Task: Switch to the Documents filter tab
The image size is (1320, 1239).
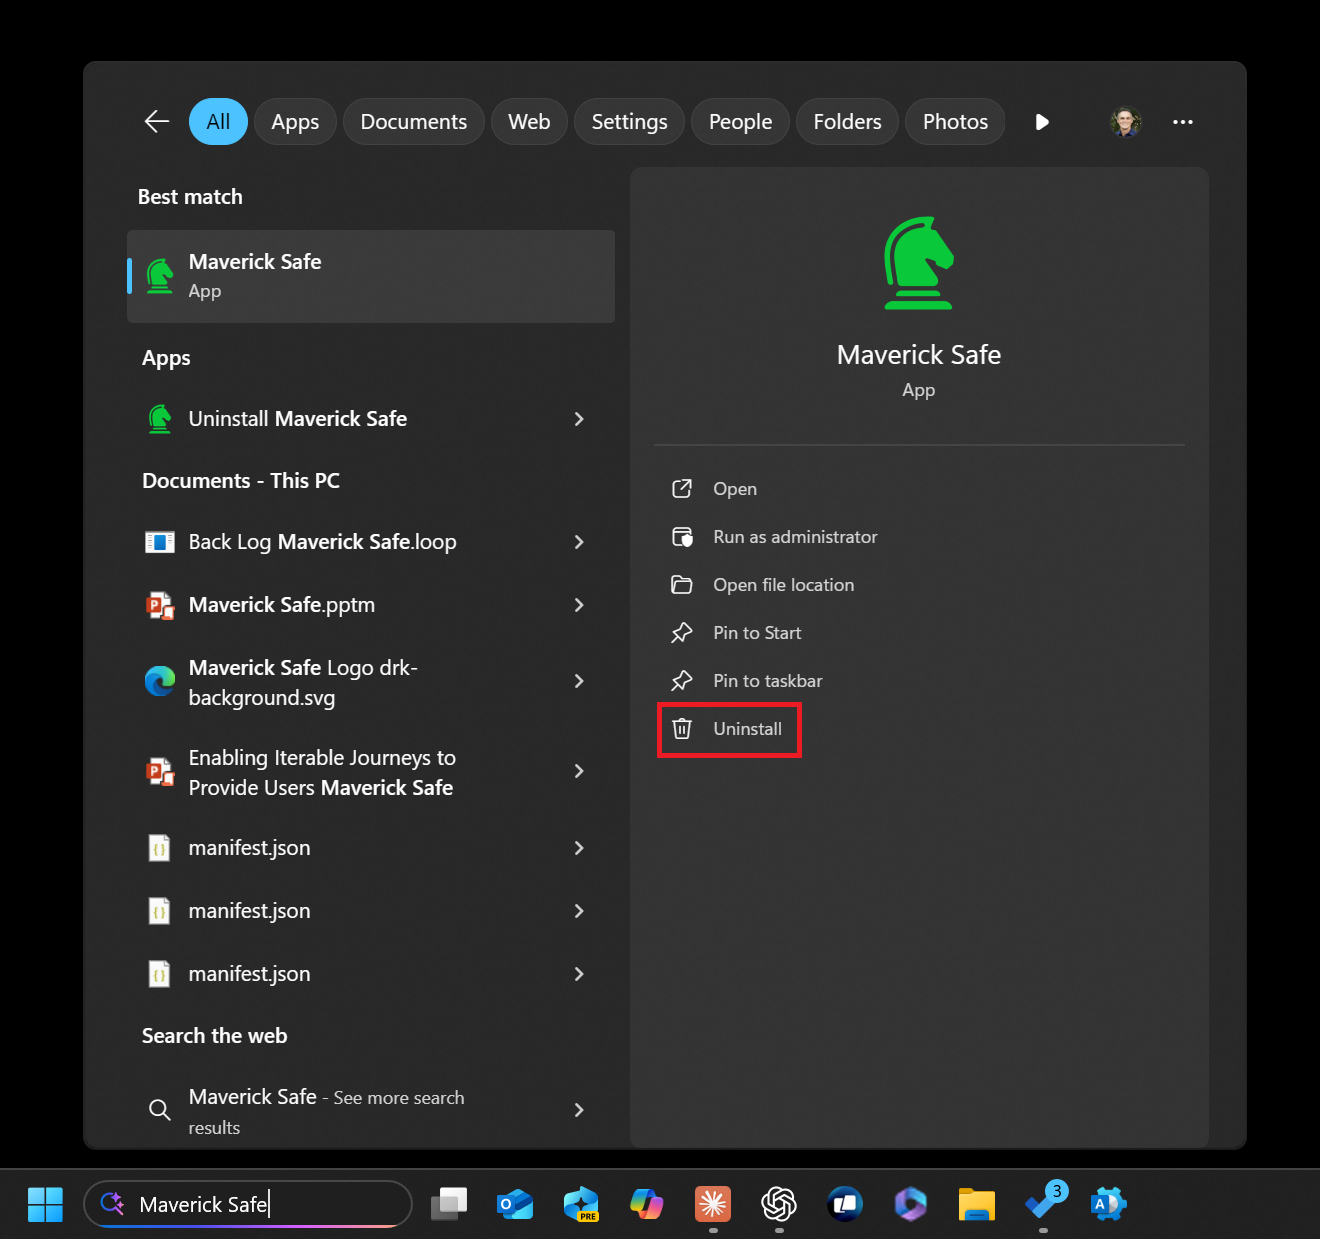Action: click(413, 122)
